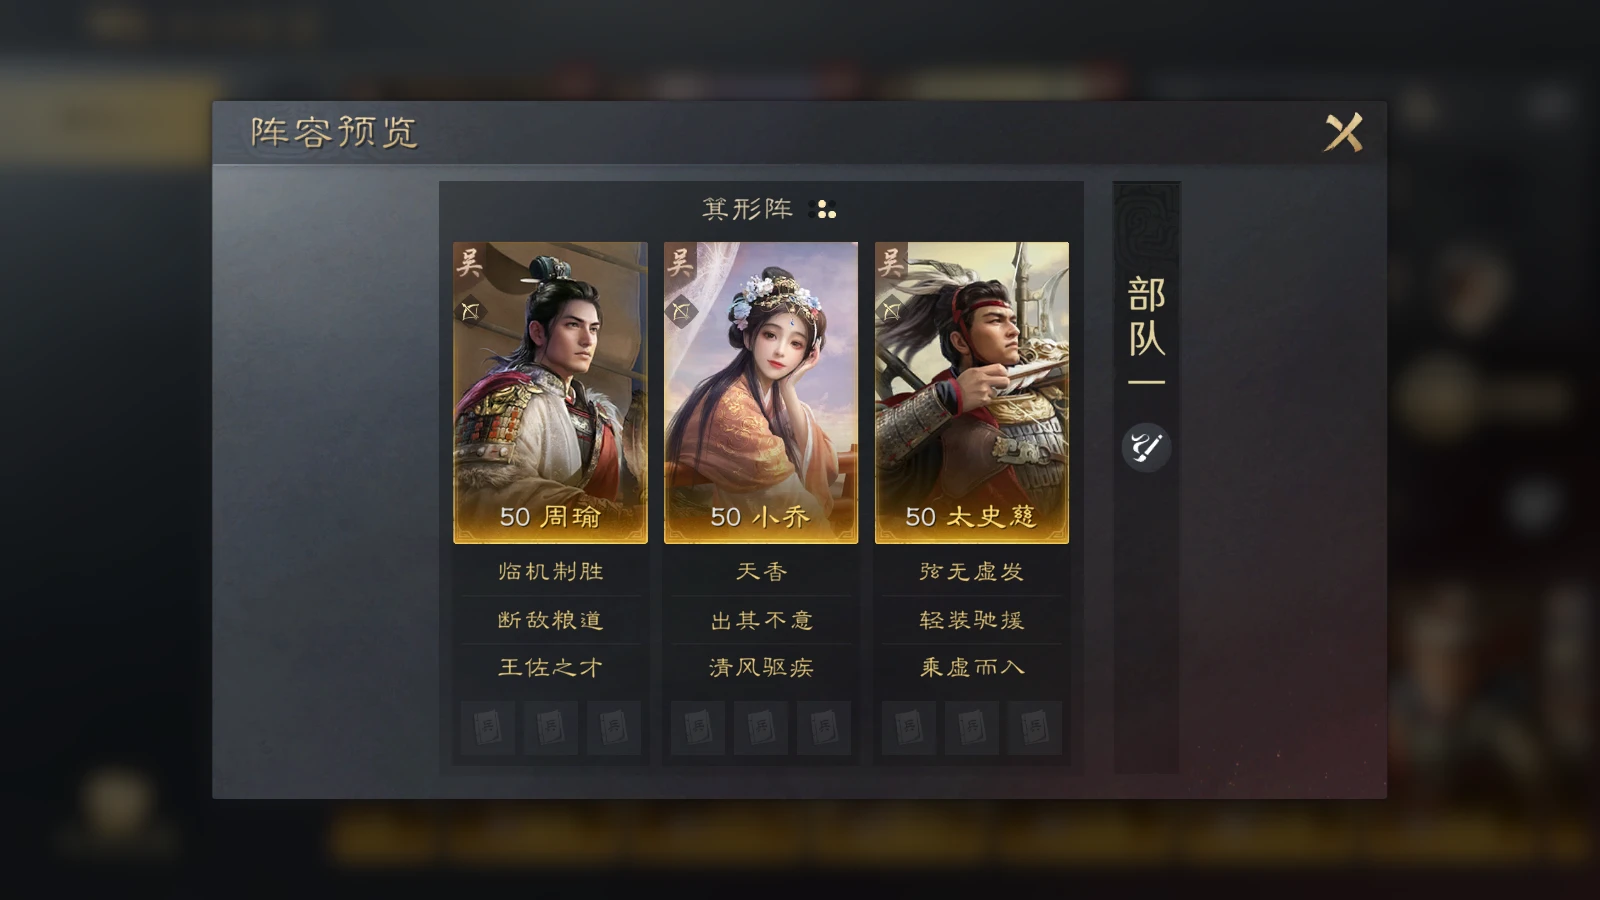Click the edit brush icon under 部队一

[1146, 446]
